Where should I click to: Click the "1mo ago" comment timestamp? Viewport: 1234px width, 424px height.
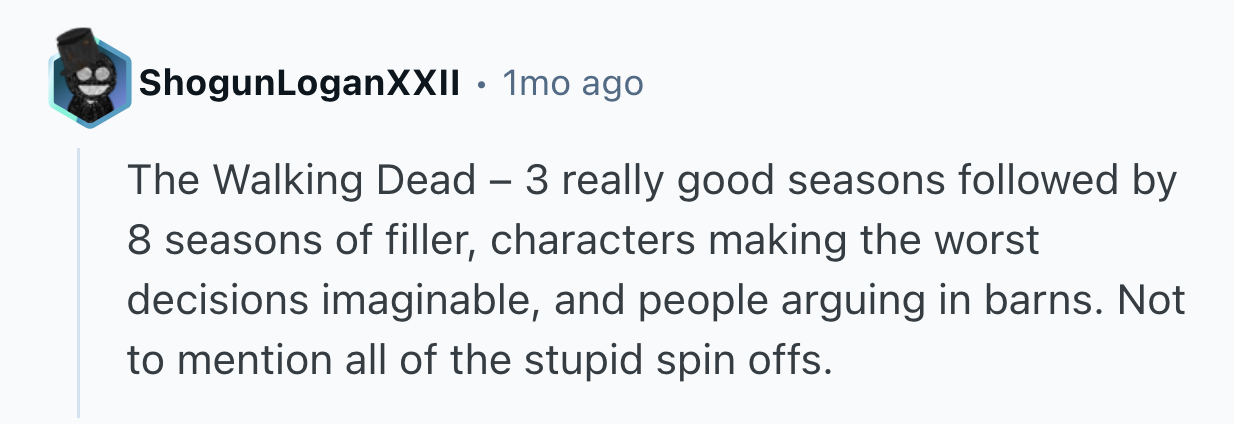click(573, 85)
